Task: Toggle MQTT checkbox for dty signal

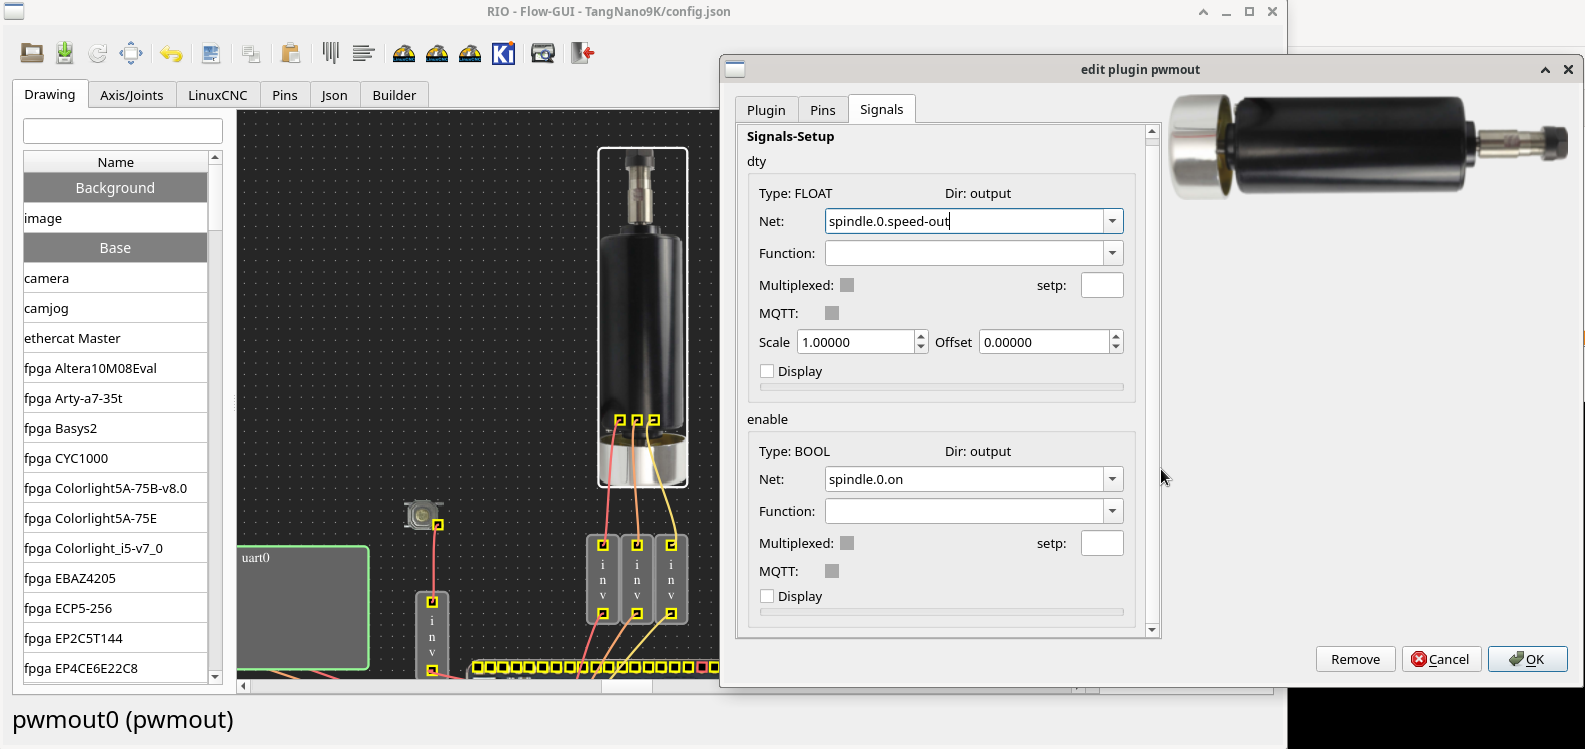Action: click(832, 313)
